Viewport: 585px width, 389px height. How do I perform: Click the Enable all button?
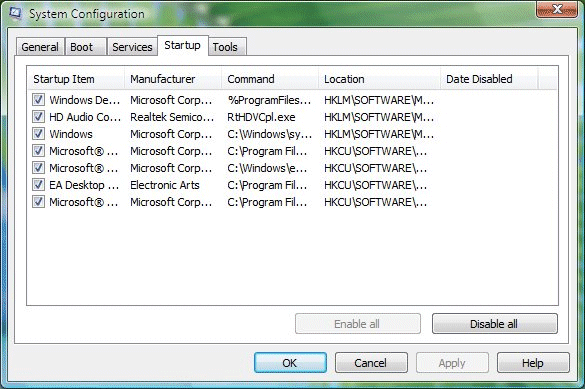(358, 324)
